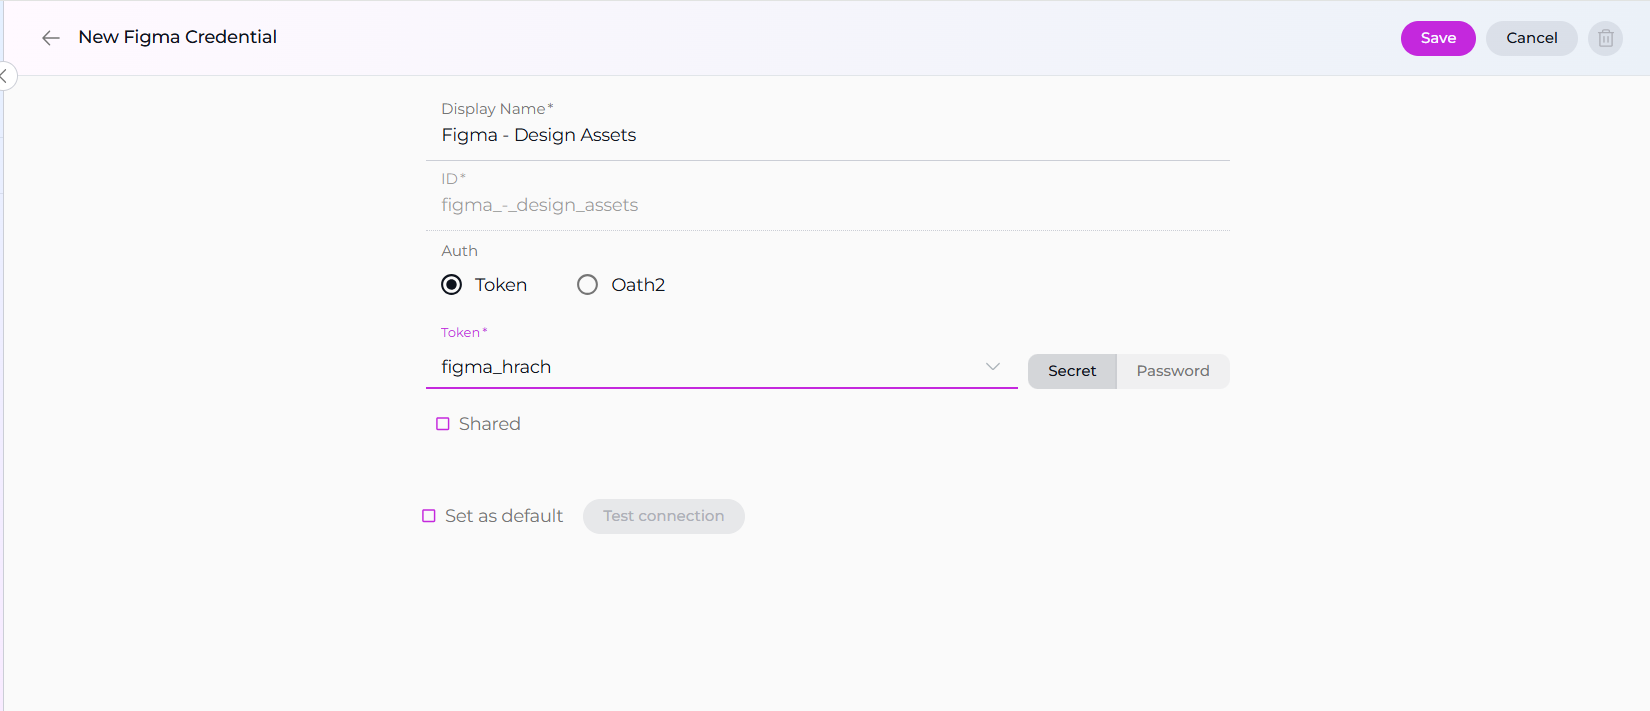The height and width of the screenshot is (711, 1650).
Task: Click the figma_hrach token combo box
Action: pyautogui.click(x=700, y=367)
